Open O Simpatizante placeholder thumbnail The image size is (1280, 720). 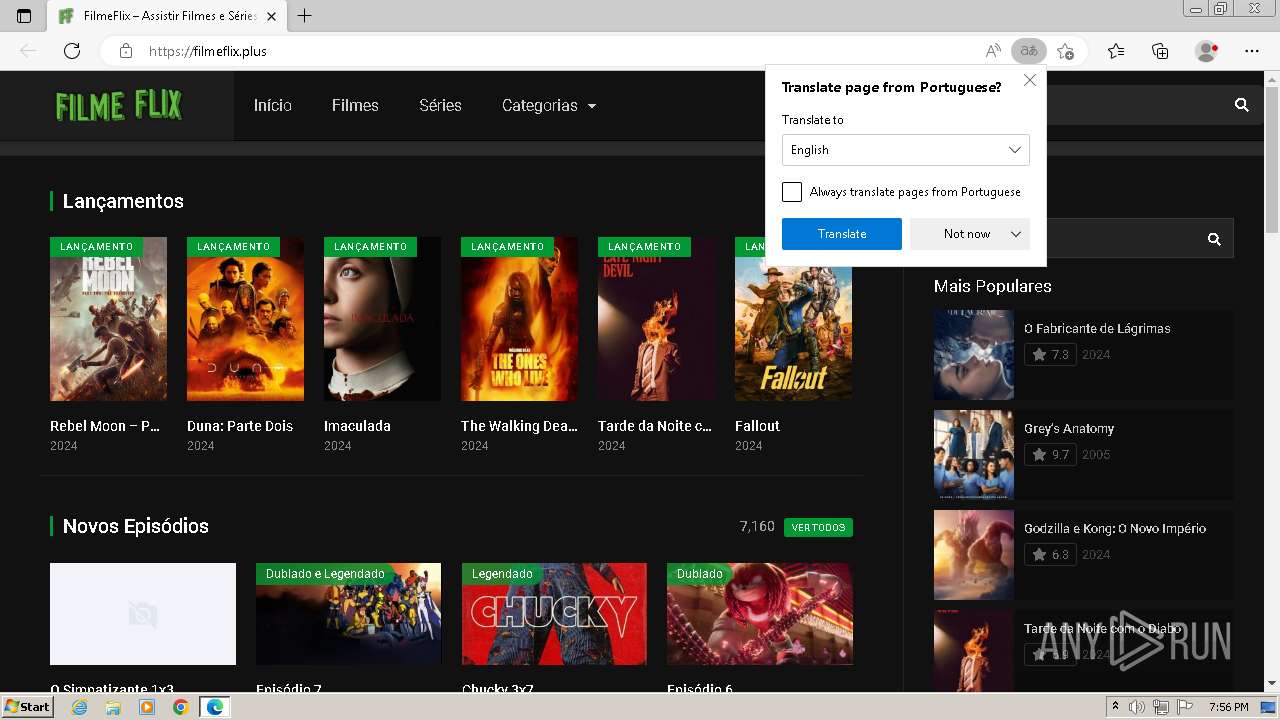(143, 614)
